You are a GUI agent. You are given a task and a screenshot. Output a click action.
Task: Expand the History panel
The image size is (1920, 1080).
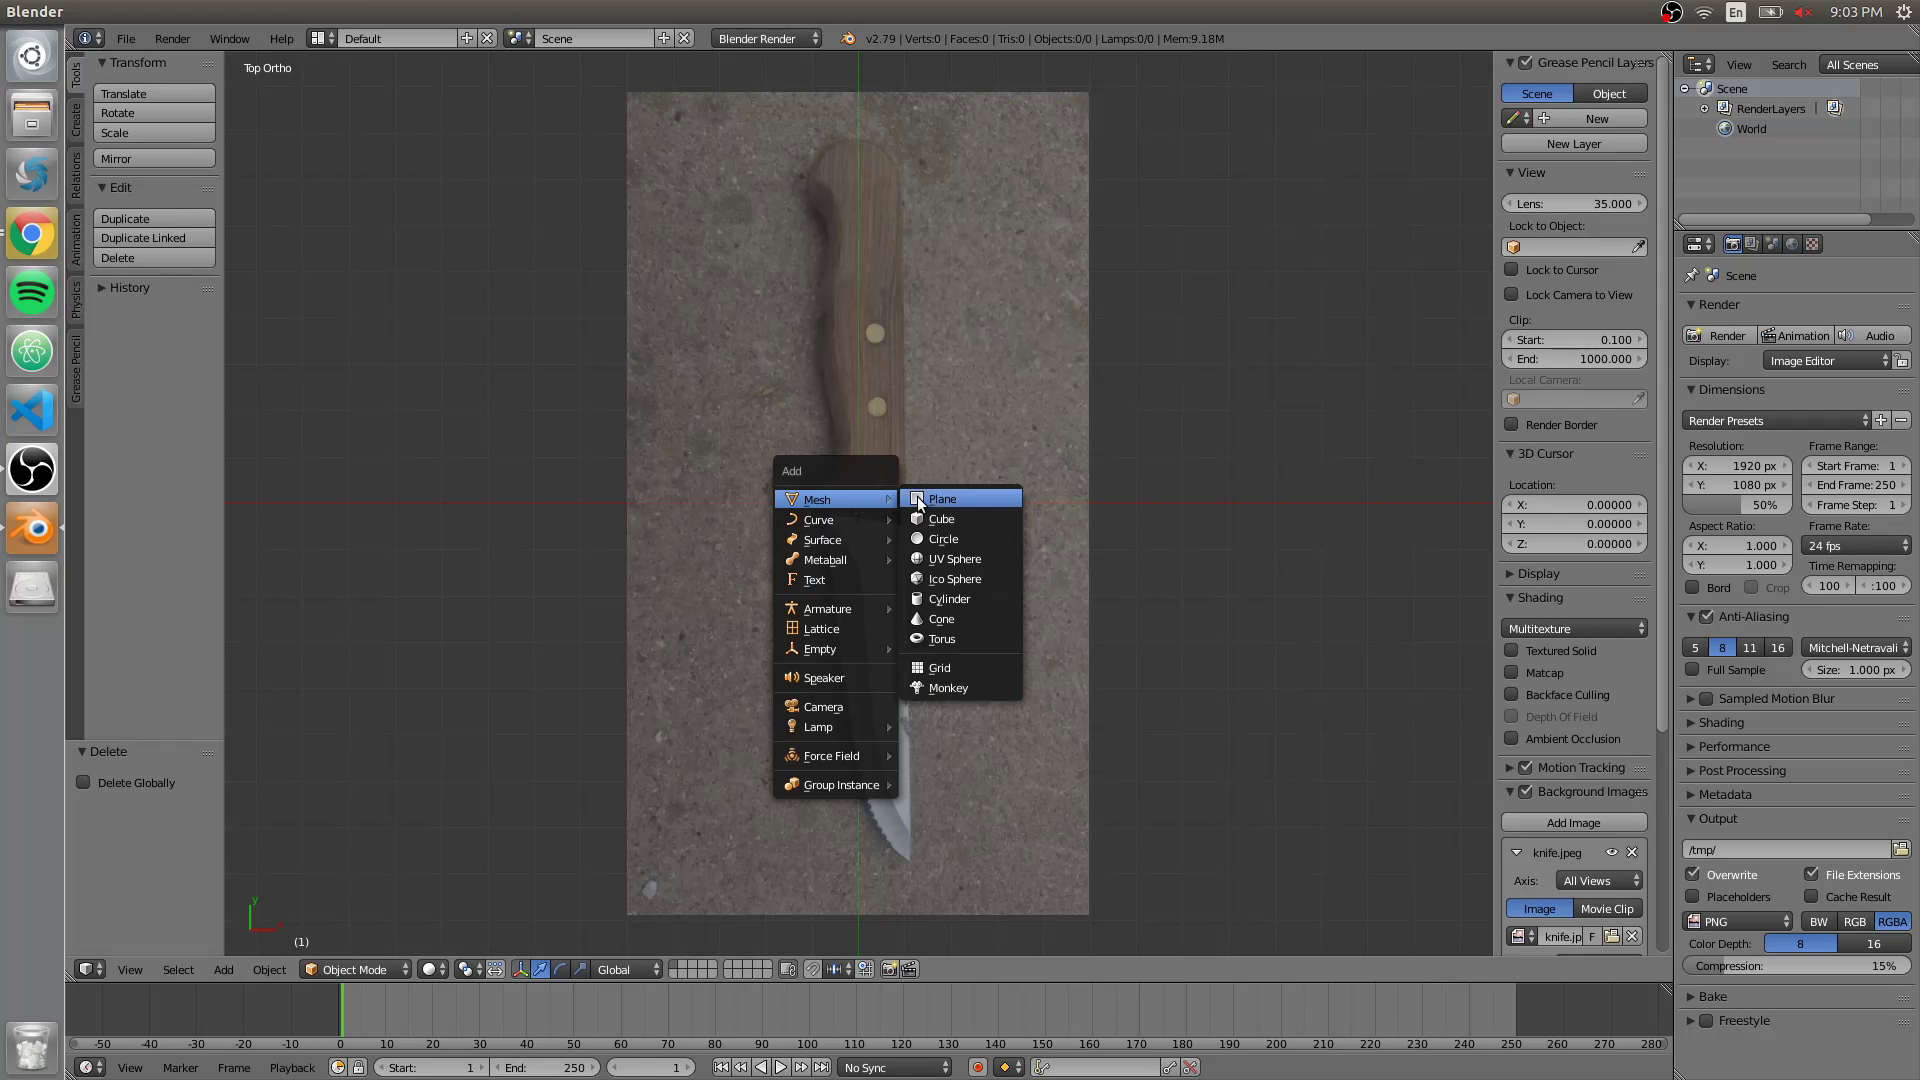pyautogui.click(x=129, y=288)
